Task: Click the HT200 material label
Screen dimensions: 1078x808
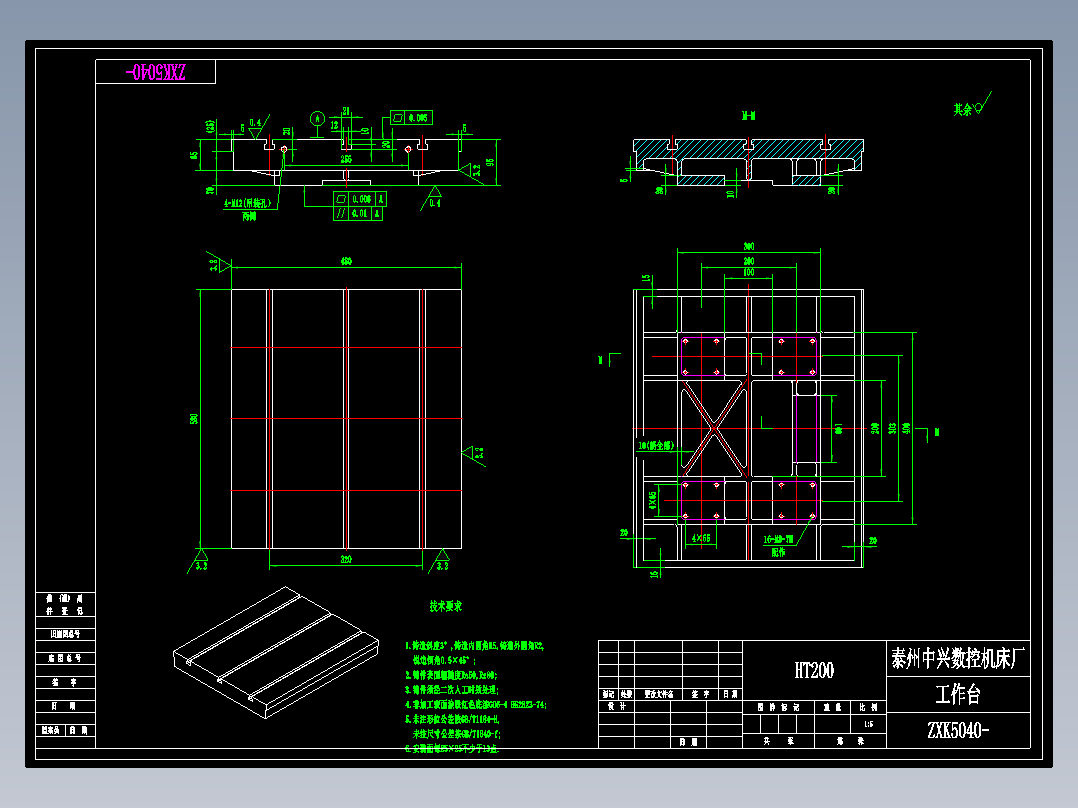Action: 814,670
